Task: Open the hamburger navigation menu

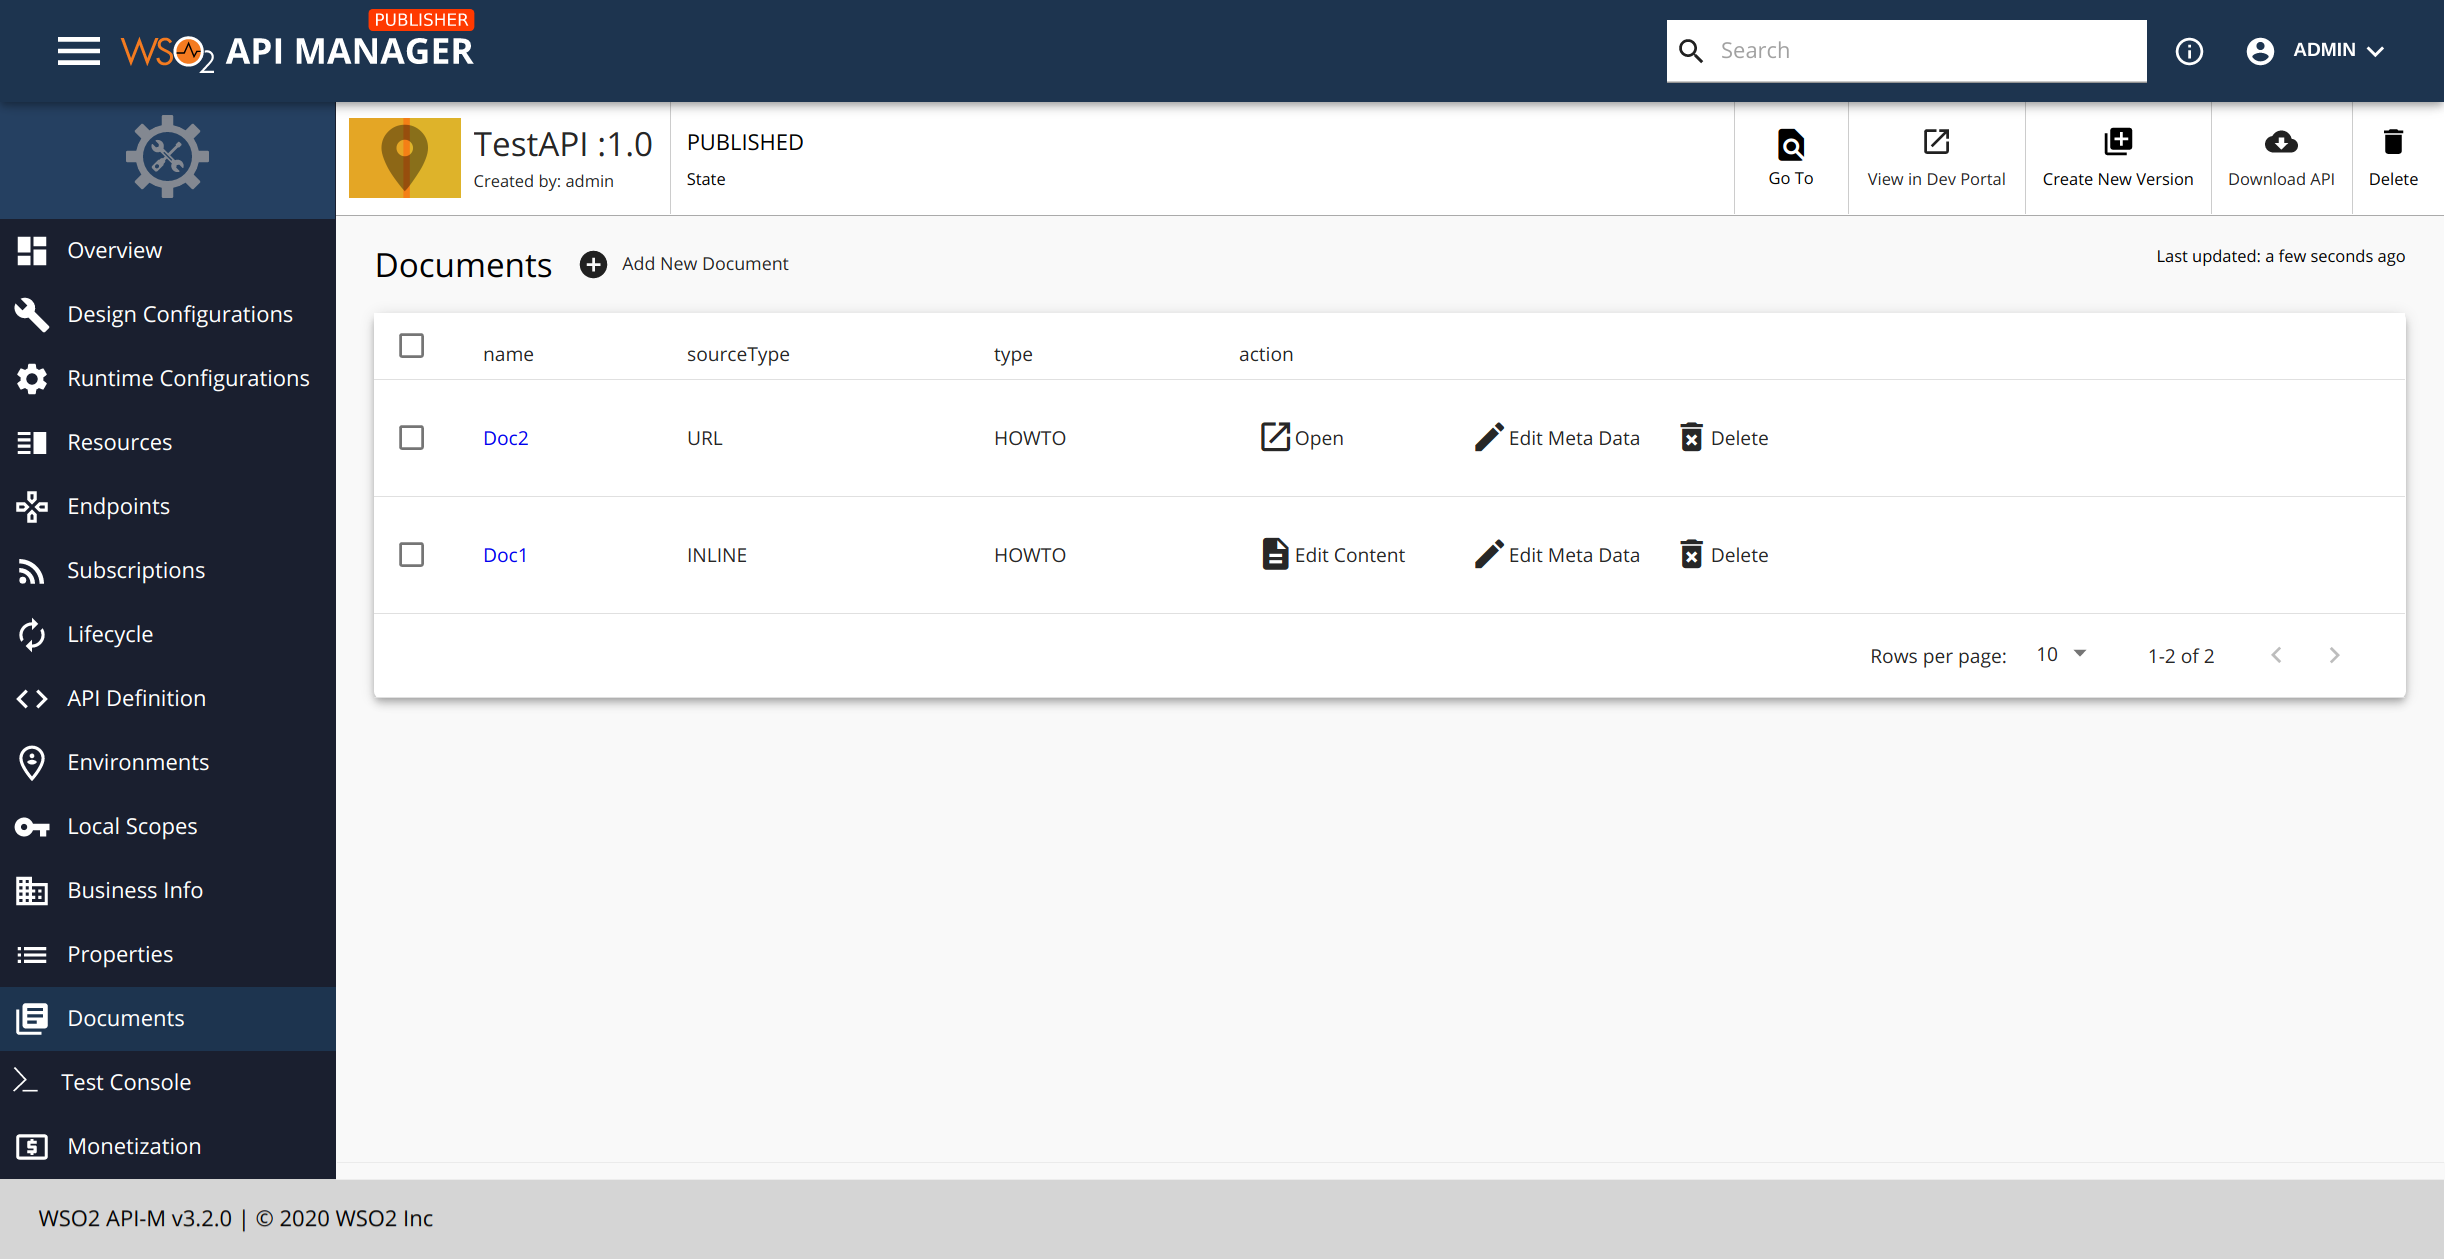Action: tap(79, 50)
